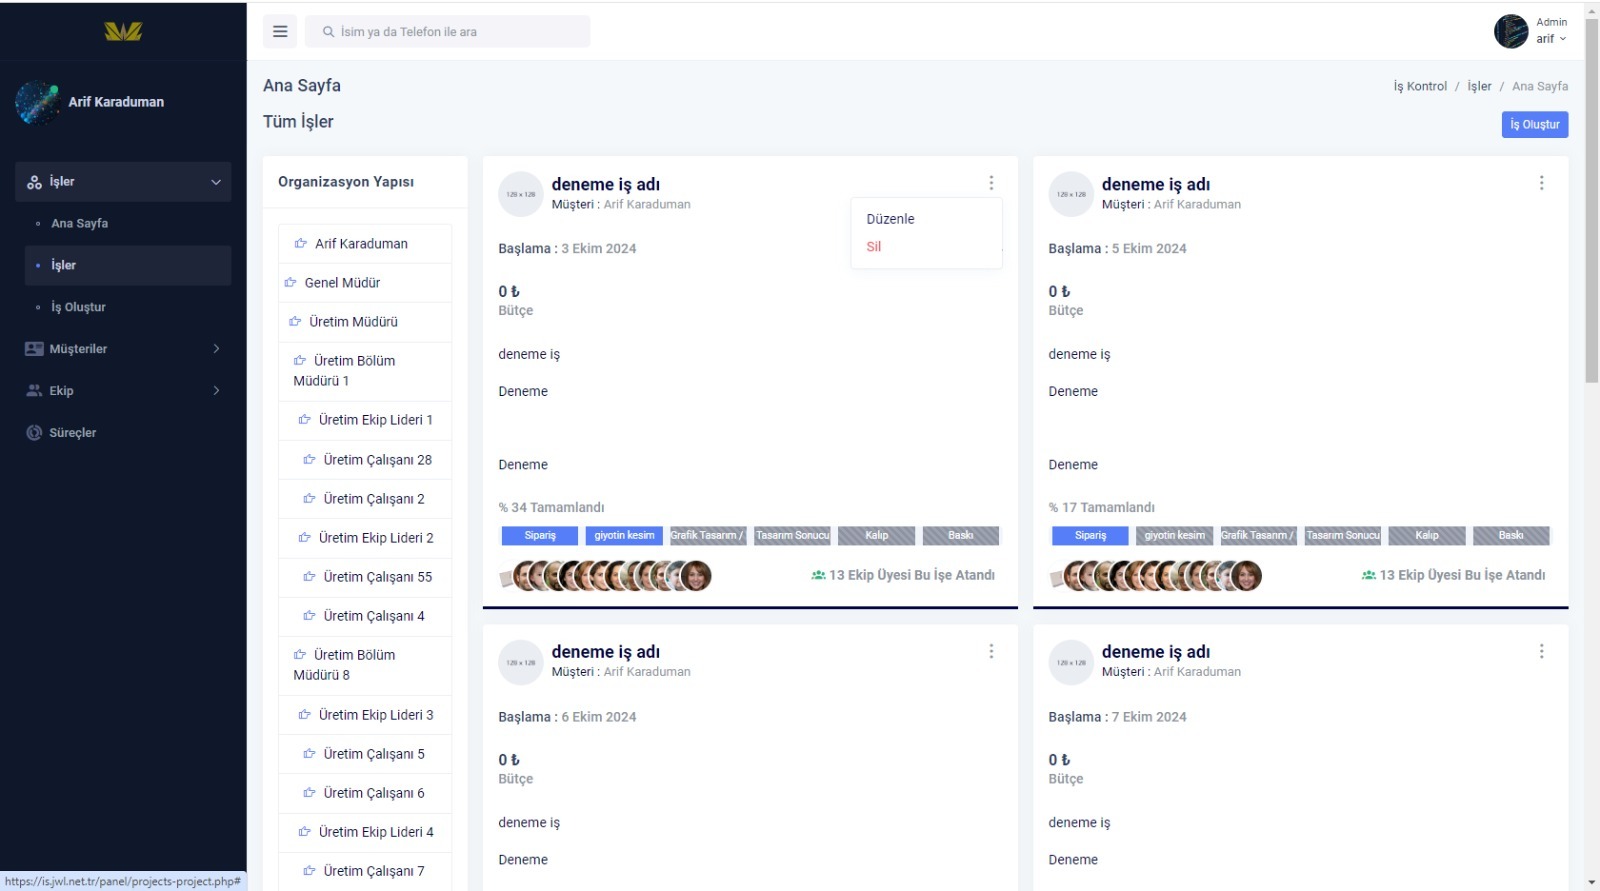Open three-dot menu on 5 Ekim job card
Image resolution: width=1600 pixels, height=891 pixels.
pos(1541,183)
